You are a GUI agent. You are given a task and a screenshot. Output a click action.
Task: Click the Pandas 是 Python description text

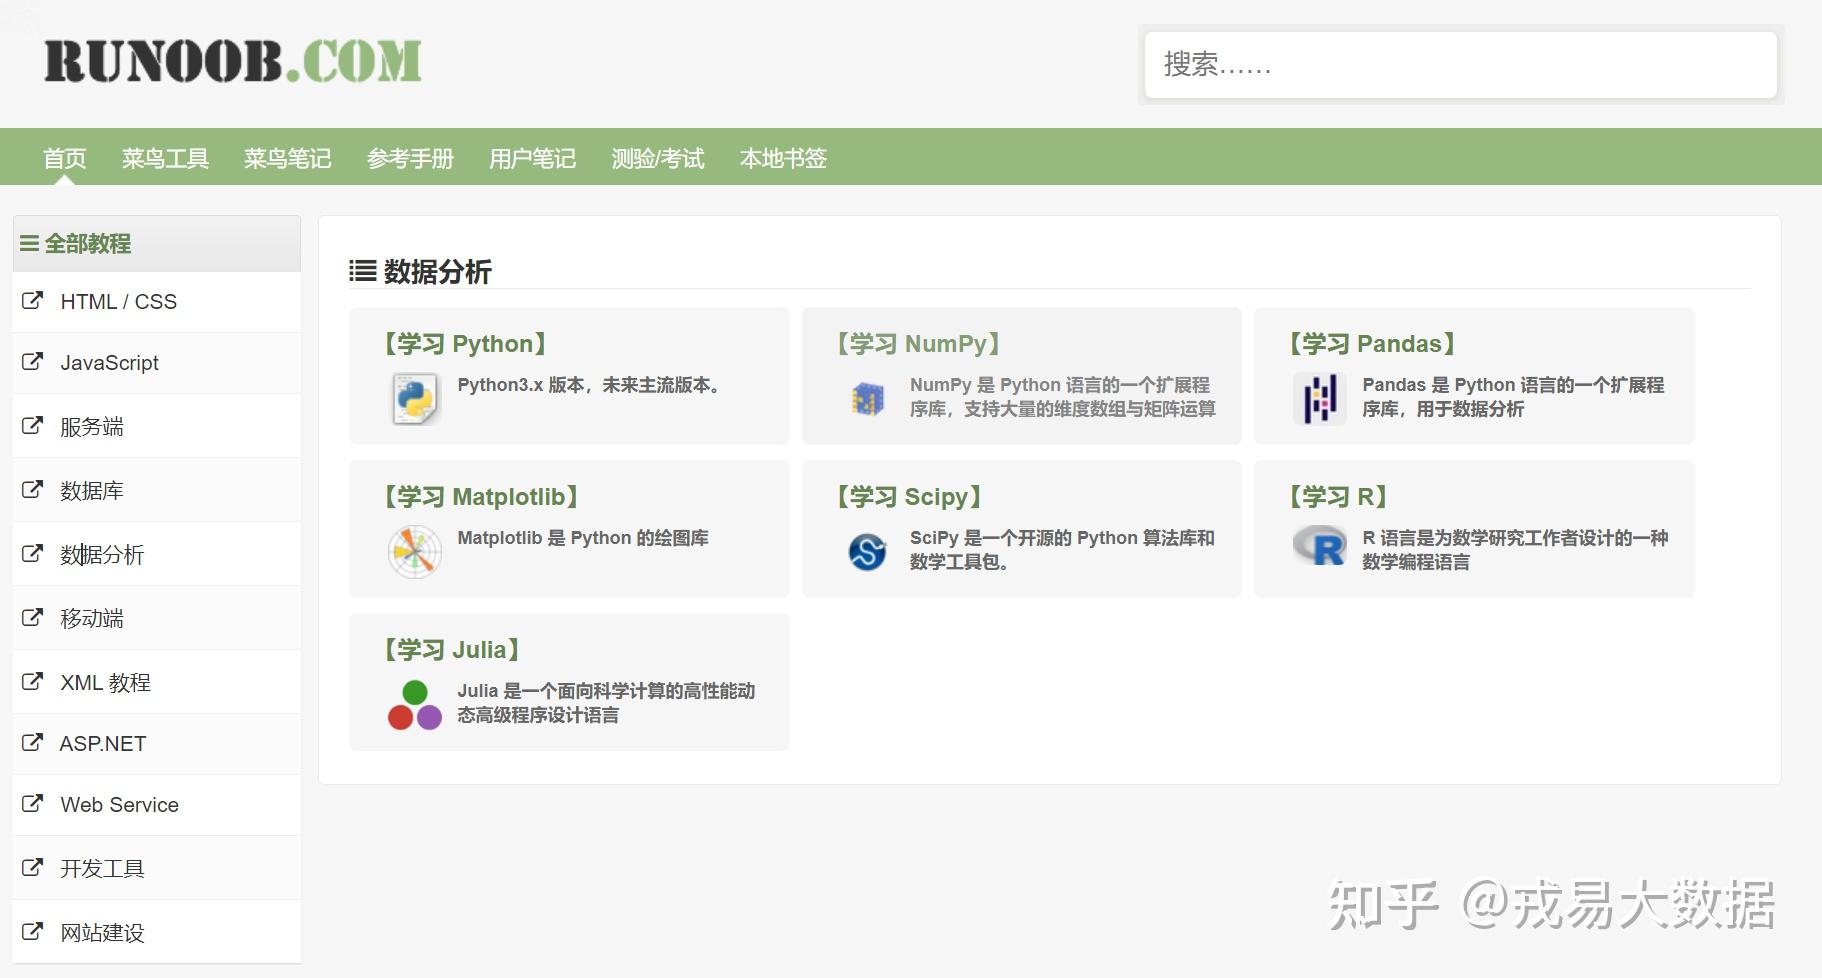[1513, 397]
